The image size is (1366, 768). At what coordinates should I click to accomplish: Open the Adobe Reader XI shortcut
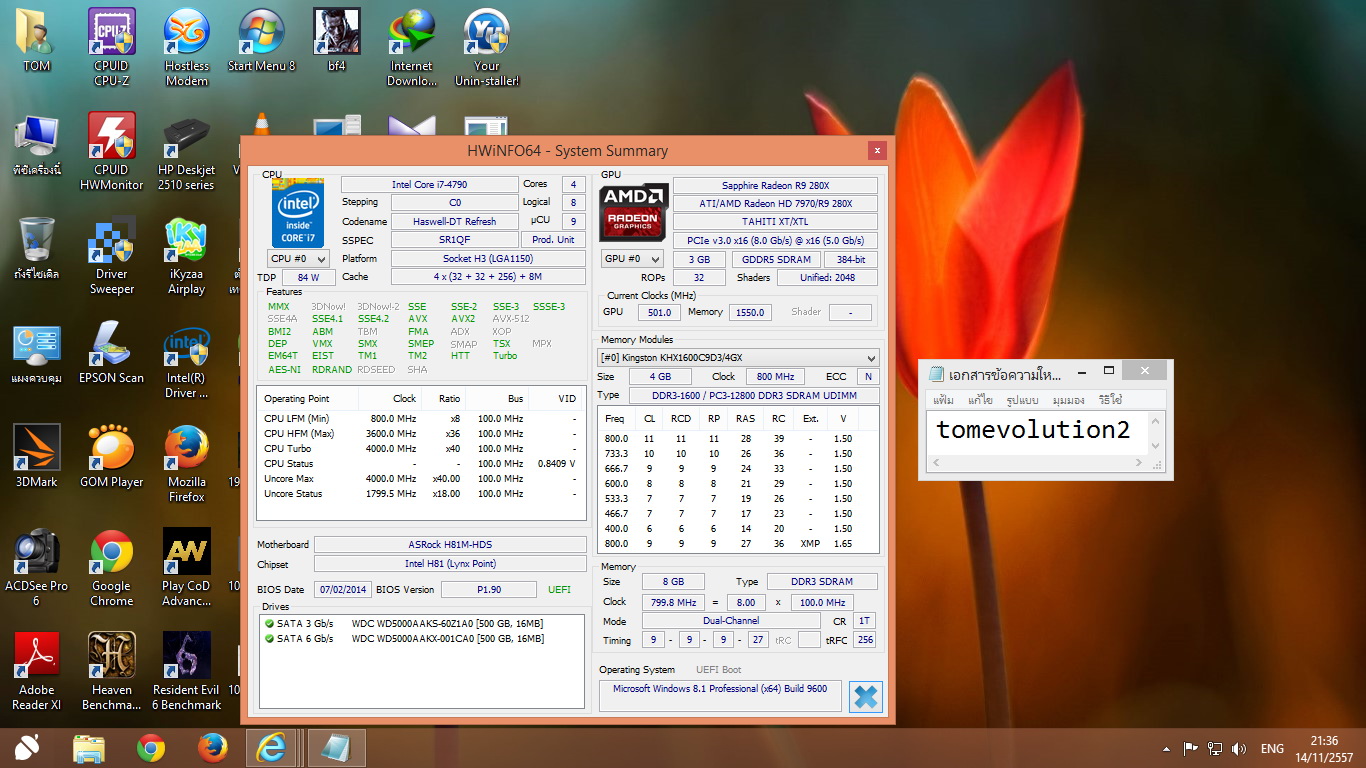(x=37, y=671)
